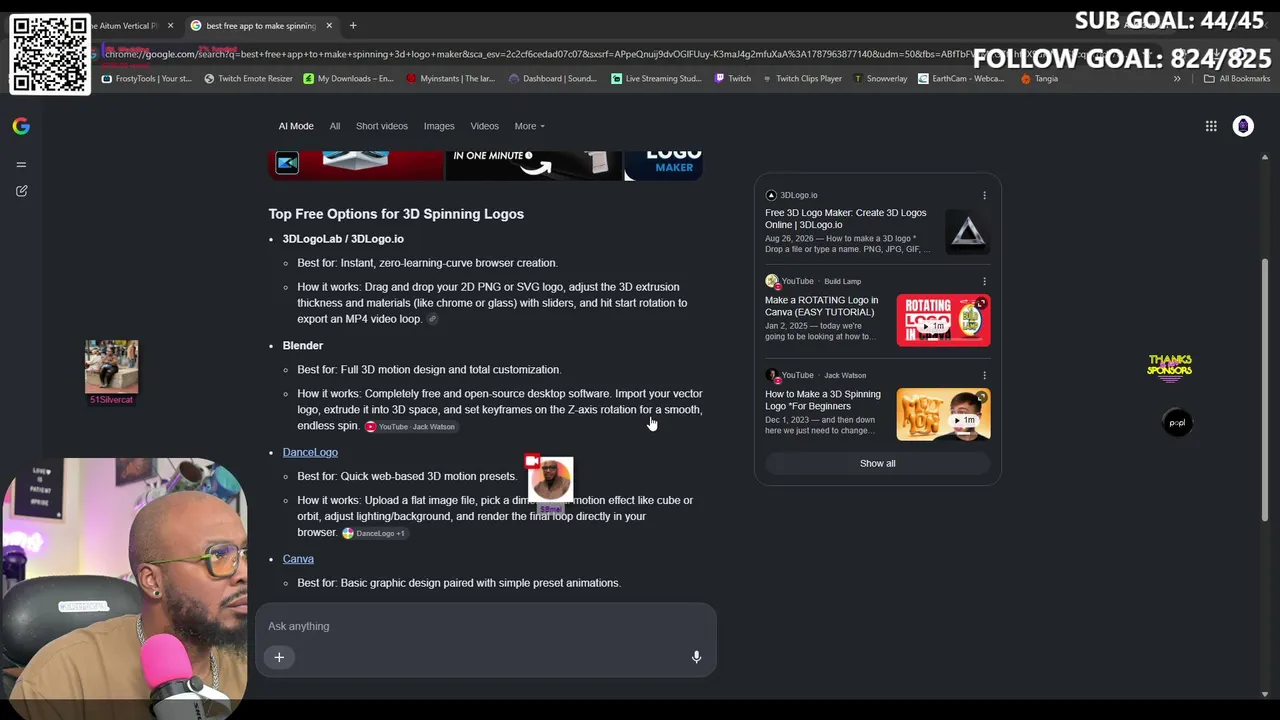Click the plus button in Ask anything box
This screenshot has height=720, width=1280.
click(x=279, y=657)
